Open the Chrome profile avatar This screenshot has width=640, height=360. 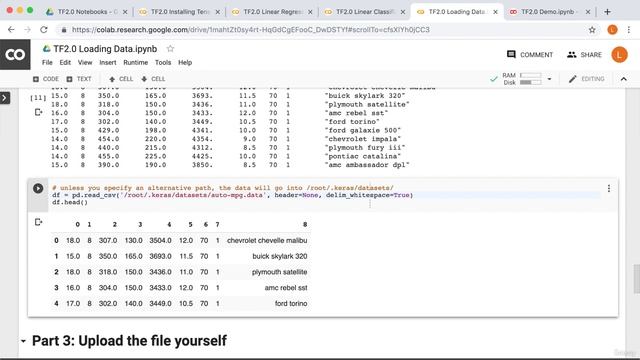612,29
